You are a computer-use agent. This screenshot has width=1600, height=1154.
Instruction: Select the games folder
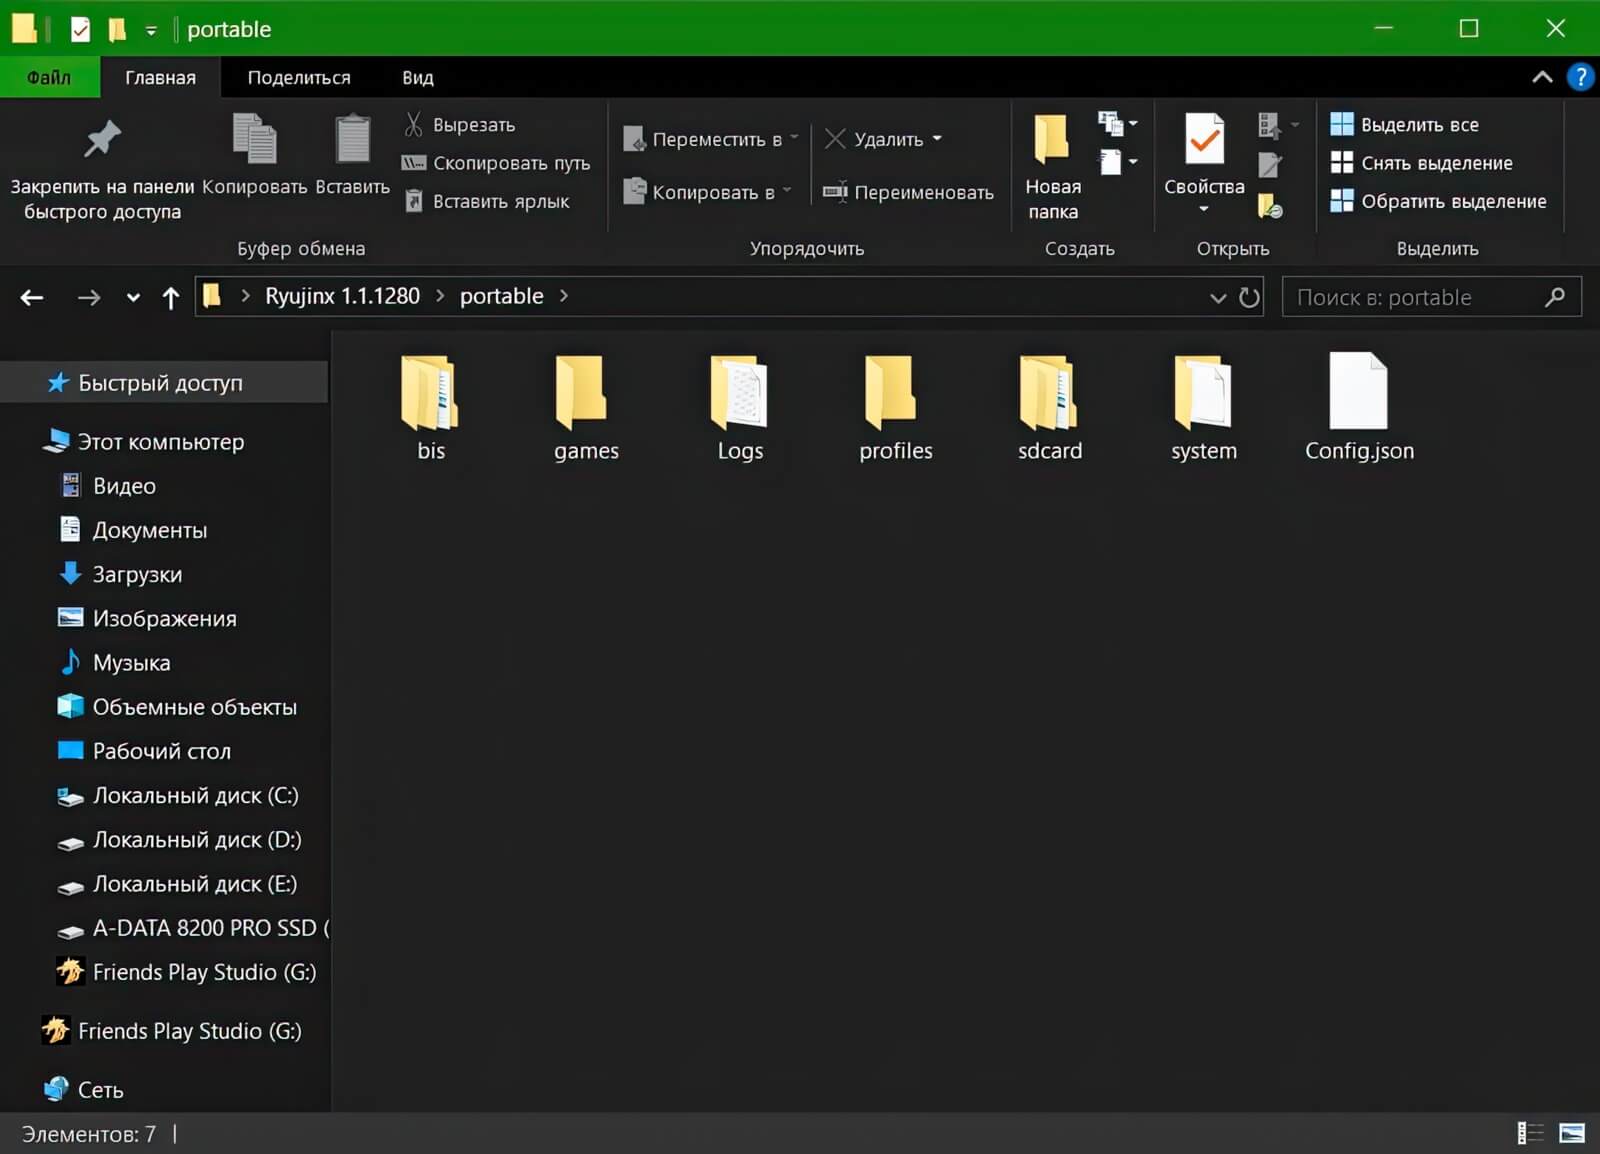(586, 407)
